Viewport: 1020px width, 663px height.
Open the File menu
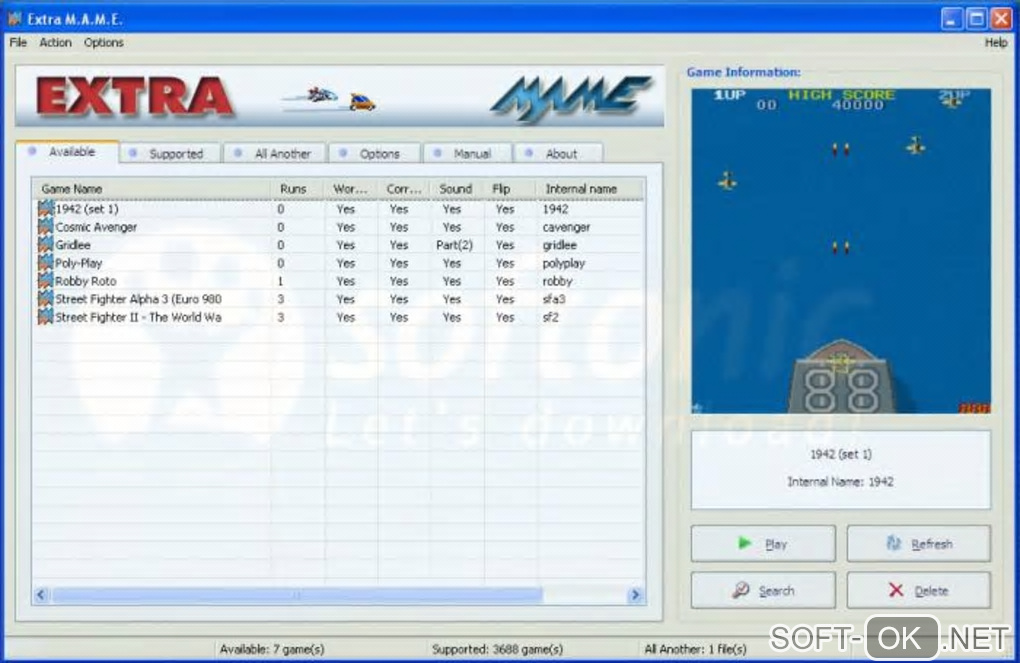pyautogui.click(x=18, y=42)
